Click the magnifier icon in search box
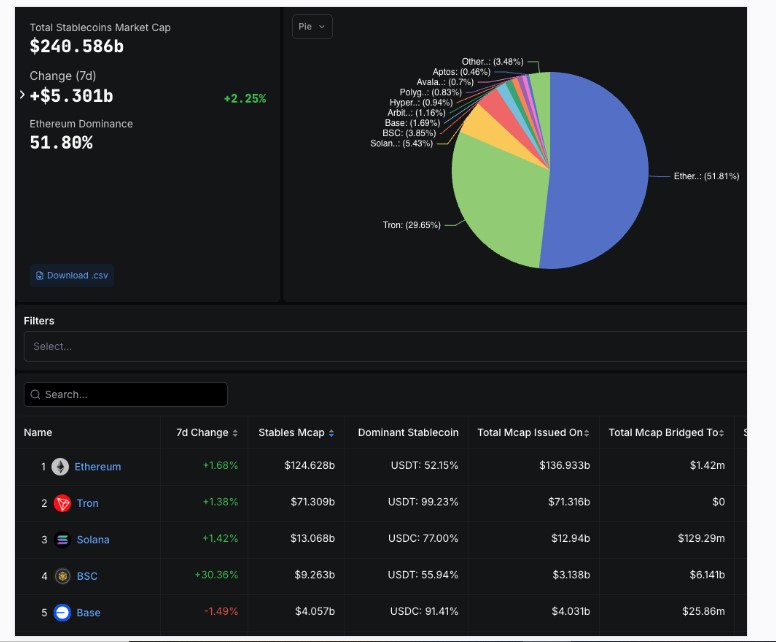The height and width of the screenshot is (642, 776). 35,395
